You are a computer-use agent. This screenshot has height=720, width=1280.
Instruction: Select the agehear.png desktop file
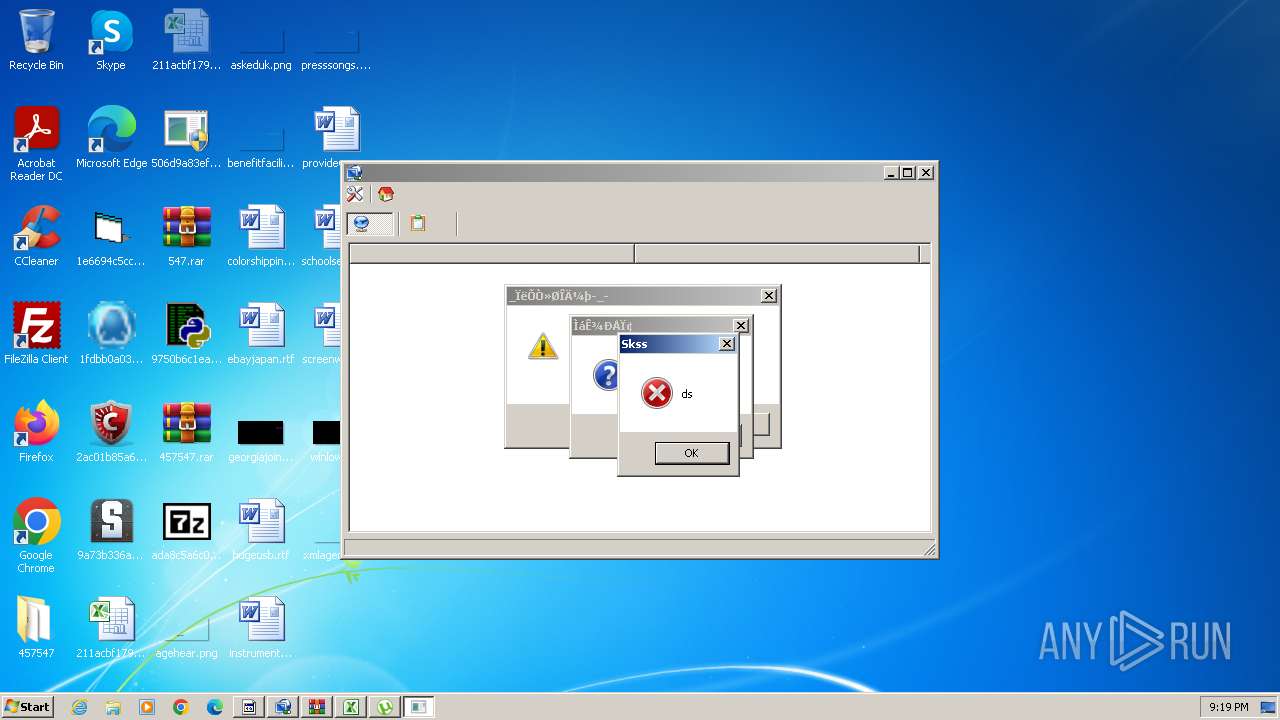186,638
